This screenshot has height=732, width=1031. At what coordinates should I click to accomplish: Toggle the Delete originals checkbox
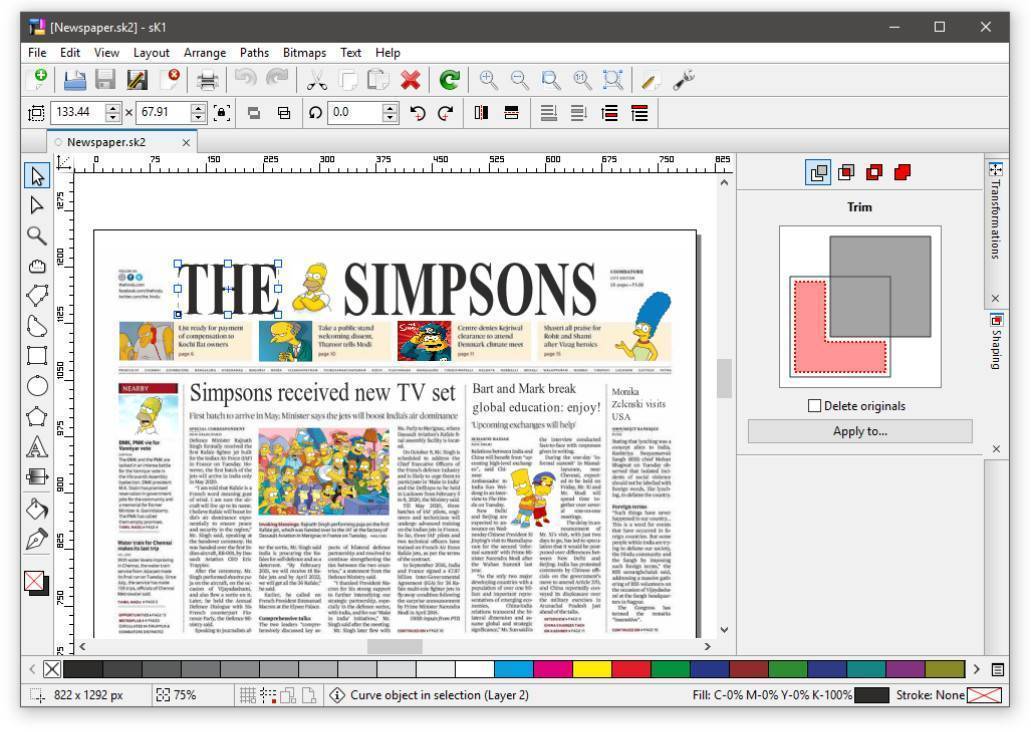tap(815, 406)
